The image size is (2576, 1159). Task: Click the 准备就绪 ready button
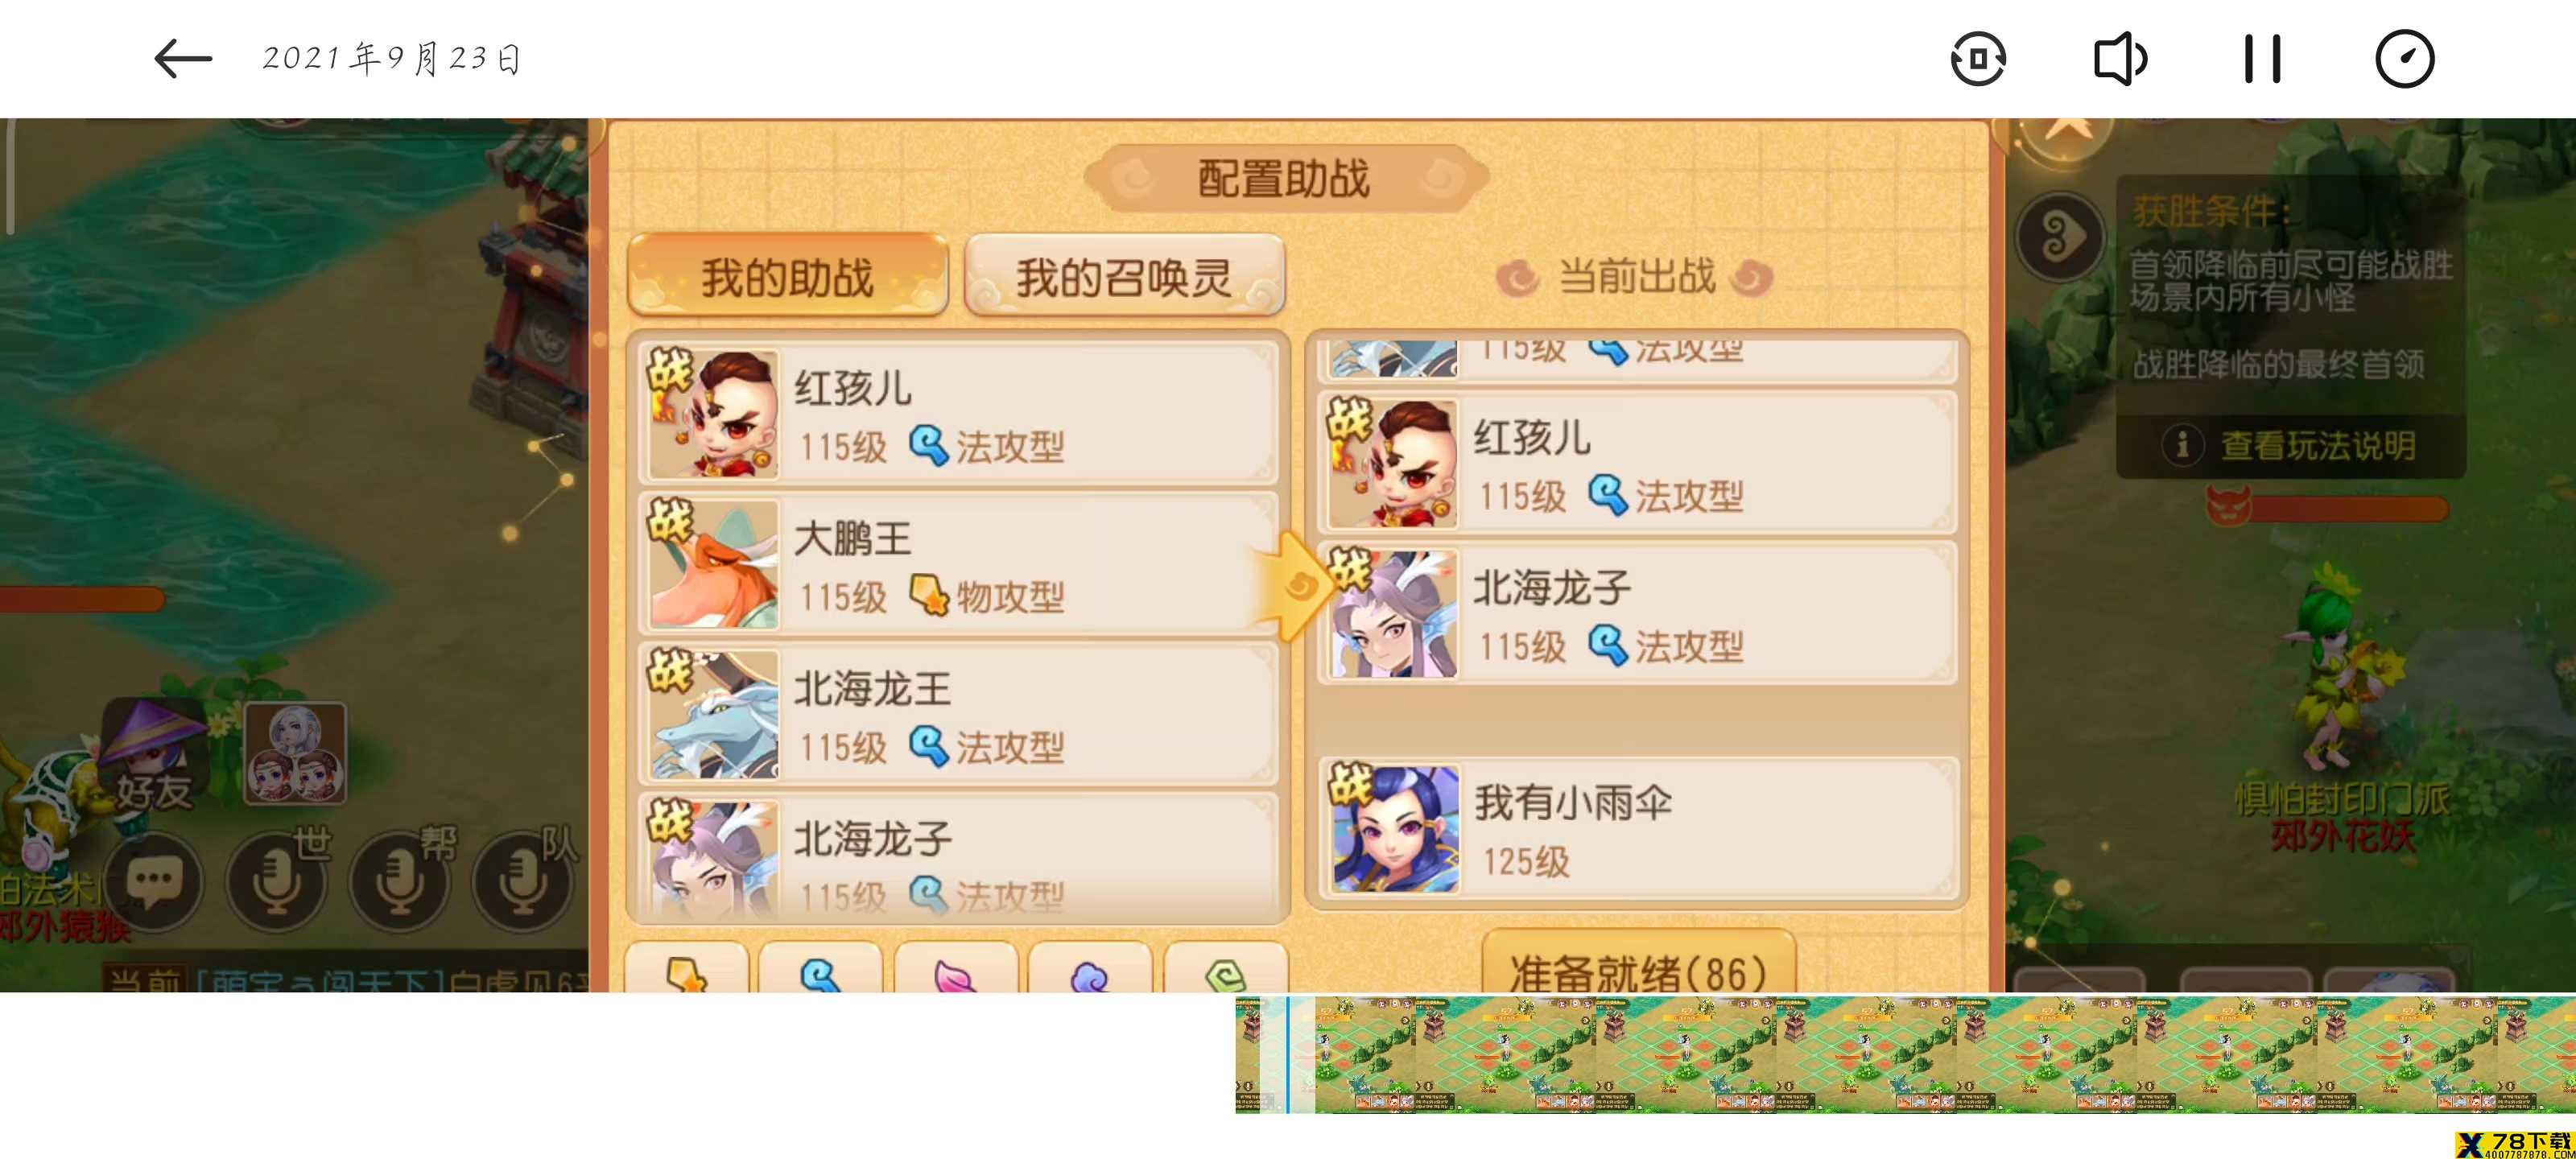pyautogui.click(x=1638, y=968)
